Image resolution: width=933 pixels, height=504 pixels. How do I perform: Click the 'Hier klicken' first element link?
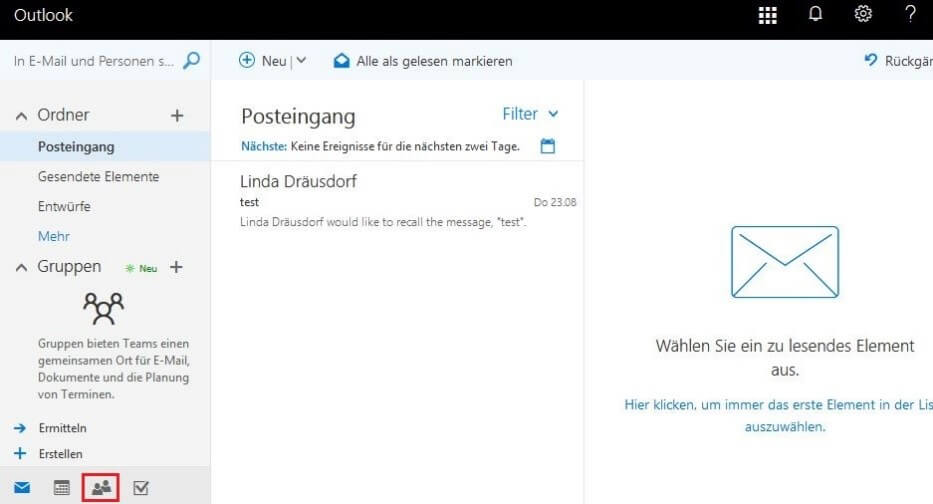[x=779, y=415]
